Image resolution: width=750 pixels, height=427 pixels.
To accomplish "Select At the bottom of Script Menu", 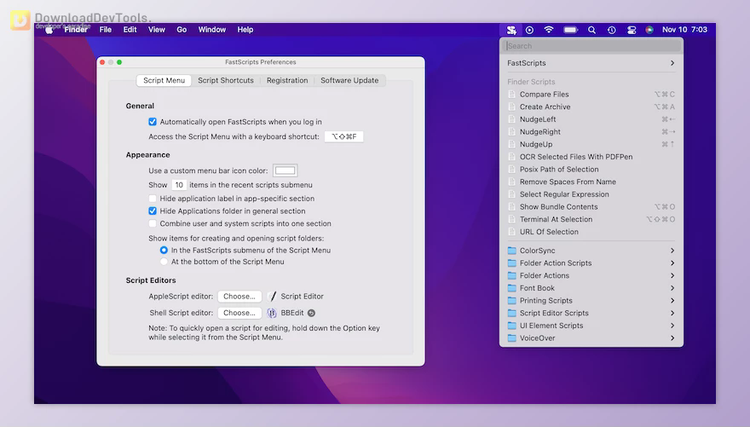I will click(164, 262).
